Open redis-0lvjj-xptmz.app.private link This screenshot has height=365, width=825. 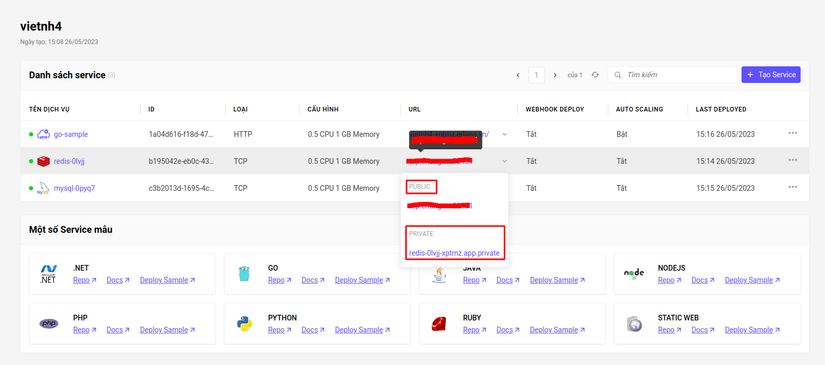pyautogui.click(x=454, y=254)
